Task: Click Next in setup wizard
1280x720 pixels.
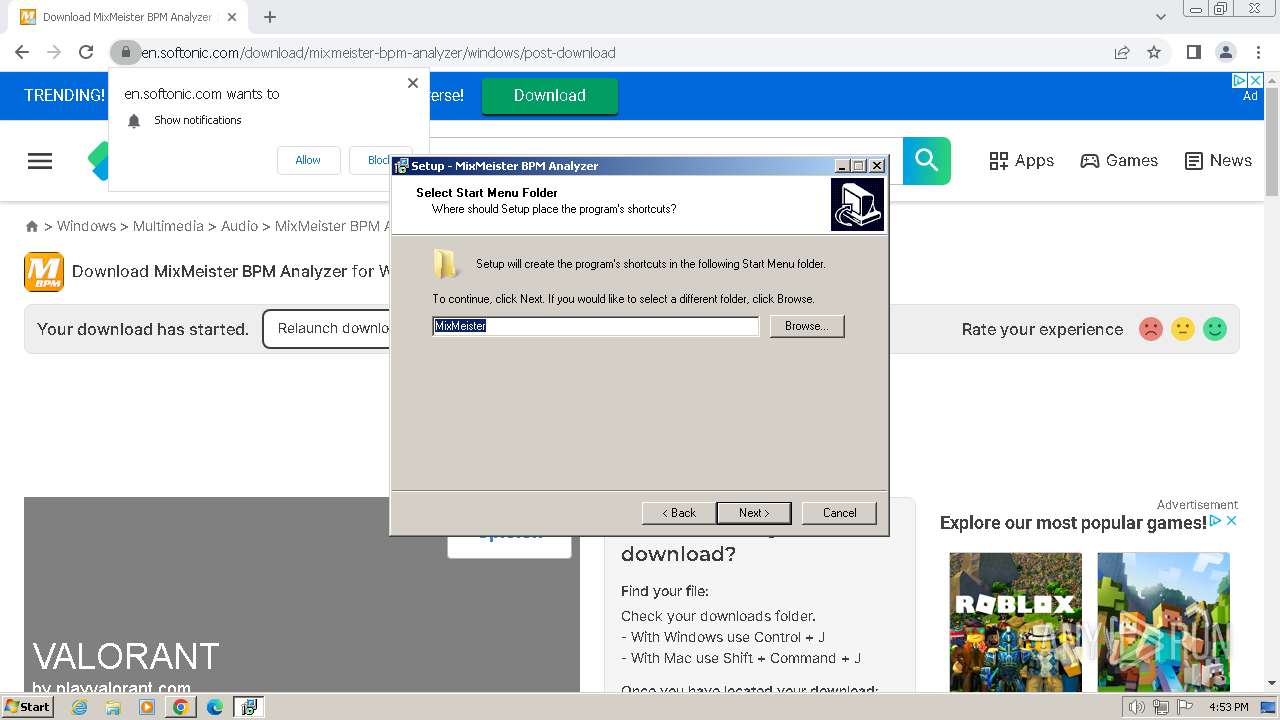Action: pyautogui.click(x=754, y=513)
